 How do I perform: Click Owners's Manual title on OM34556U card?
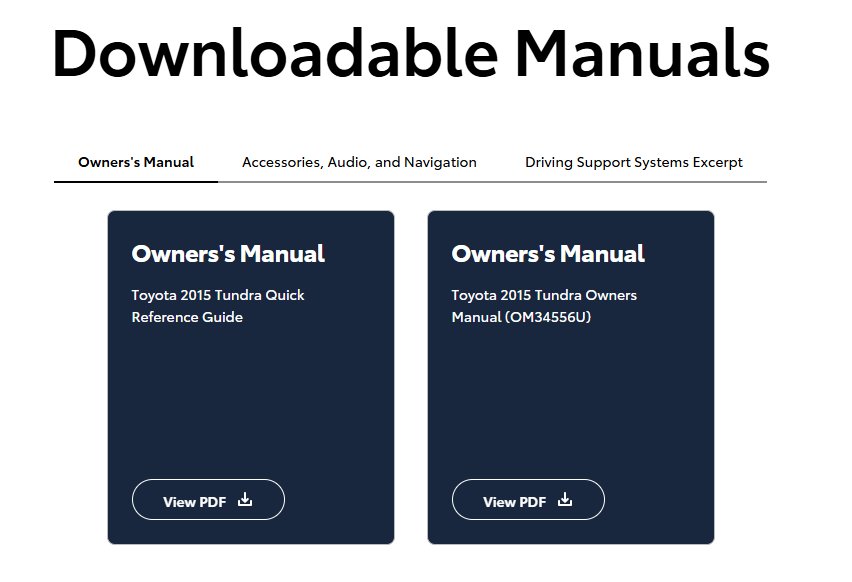point(548,254)
